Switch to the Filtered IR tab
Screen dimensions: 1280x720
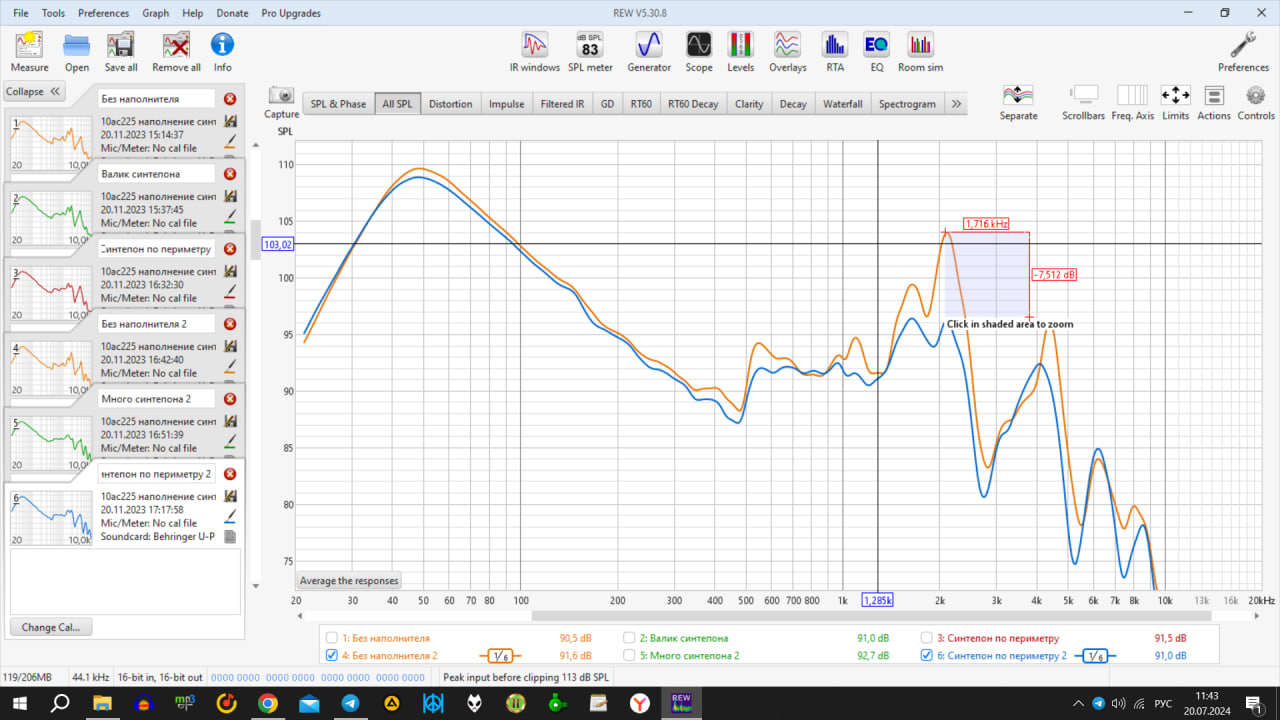coord(563,104)
